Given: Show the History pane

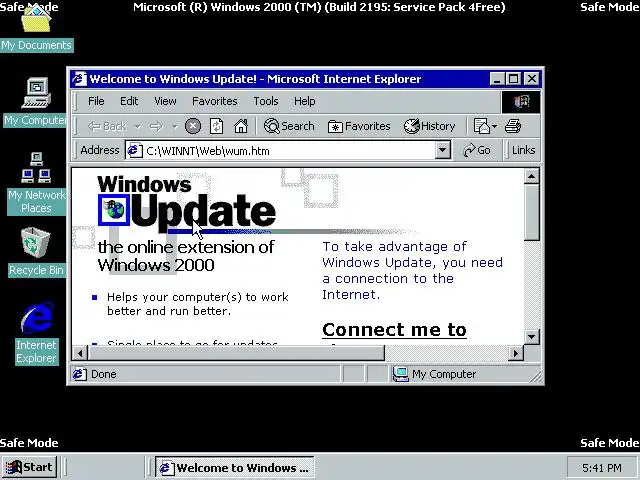Looking at the screenshot, I should click(x=429, y=126).
